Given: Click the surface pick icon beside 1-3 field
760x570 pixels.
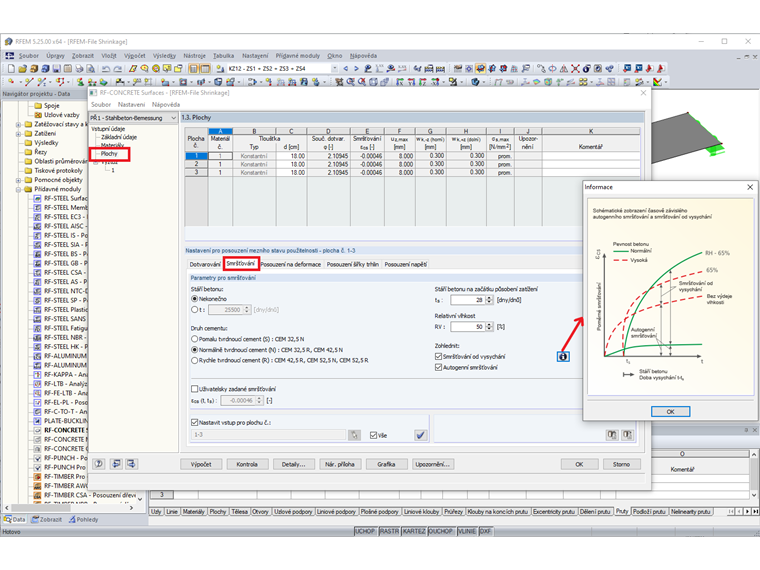Looking at the screenshot, I should [x=354, y=435].
